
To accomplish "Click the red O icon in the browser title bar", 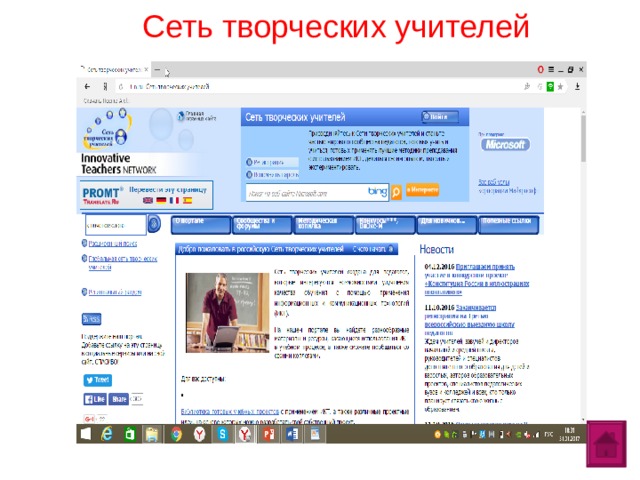I will (540, 70).
